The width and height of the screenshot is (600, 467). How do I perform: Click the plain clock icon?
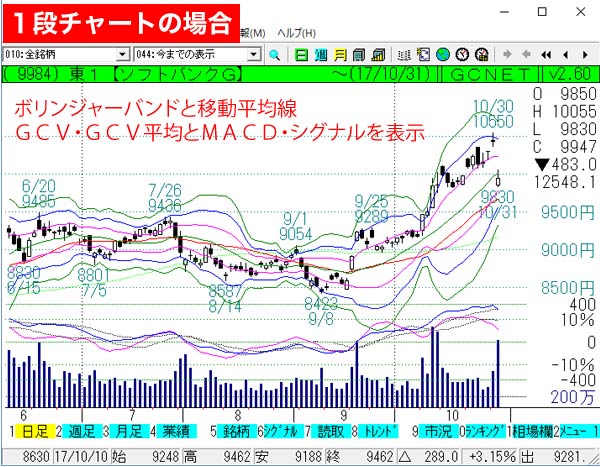coord(462,55)
